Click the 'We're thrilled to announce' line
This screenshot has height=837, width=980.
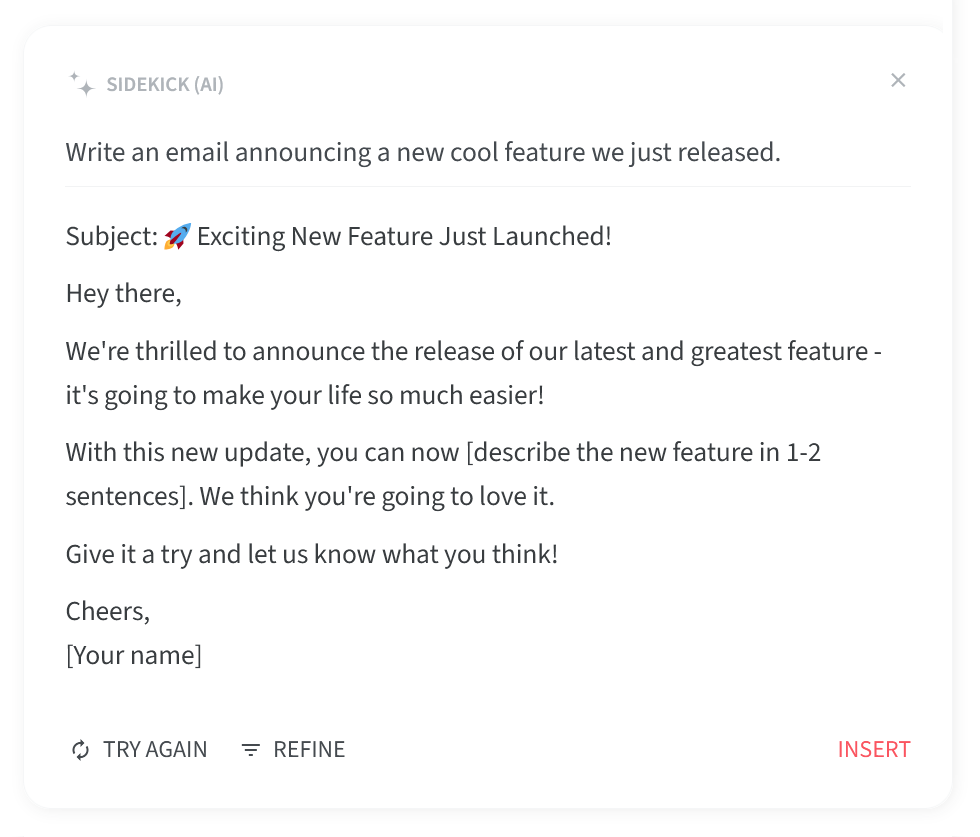tap(474, 351)
